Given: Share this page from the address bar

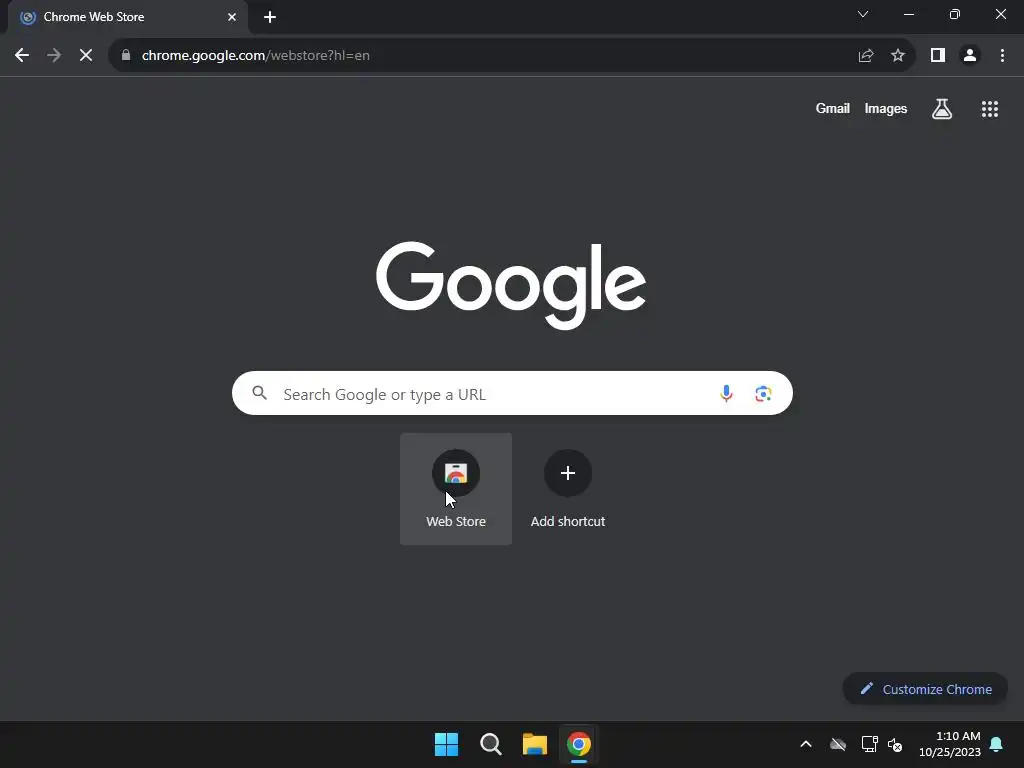Looking at the screenshot, I should click(866, 56).
